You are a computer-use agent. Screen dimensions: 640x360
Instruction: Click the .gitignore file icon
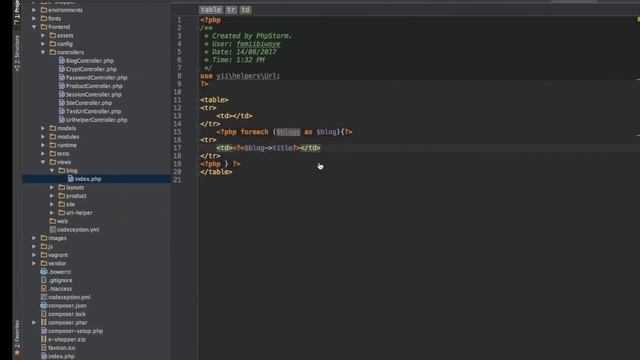click(x=44, y=280)
